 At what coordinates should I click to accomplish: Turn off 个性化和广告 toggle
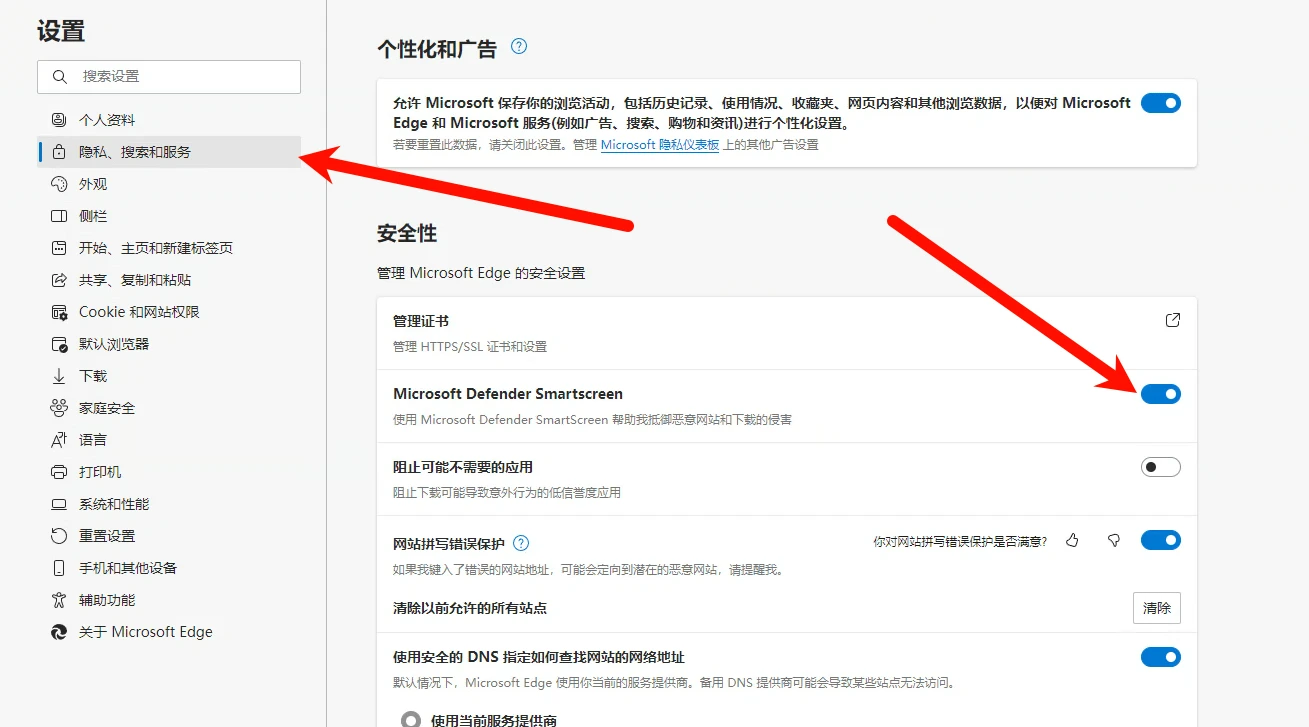tap(1160, 103)
